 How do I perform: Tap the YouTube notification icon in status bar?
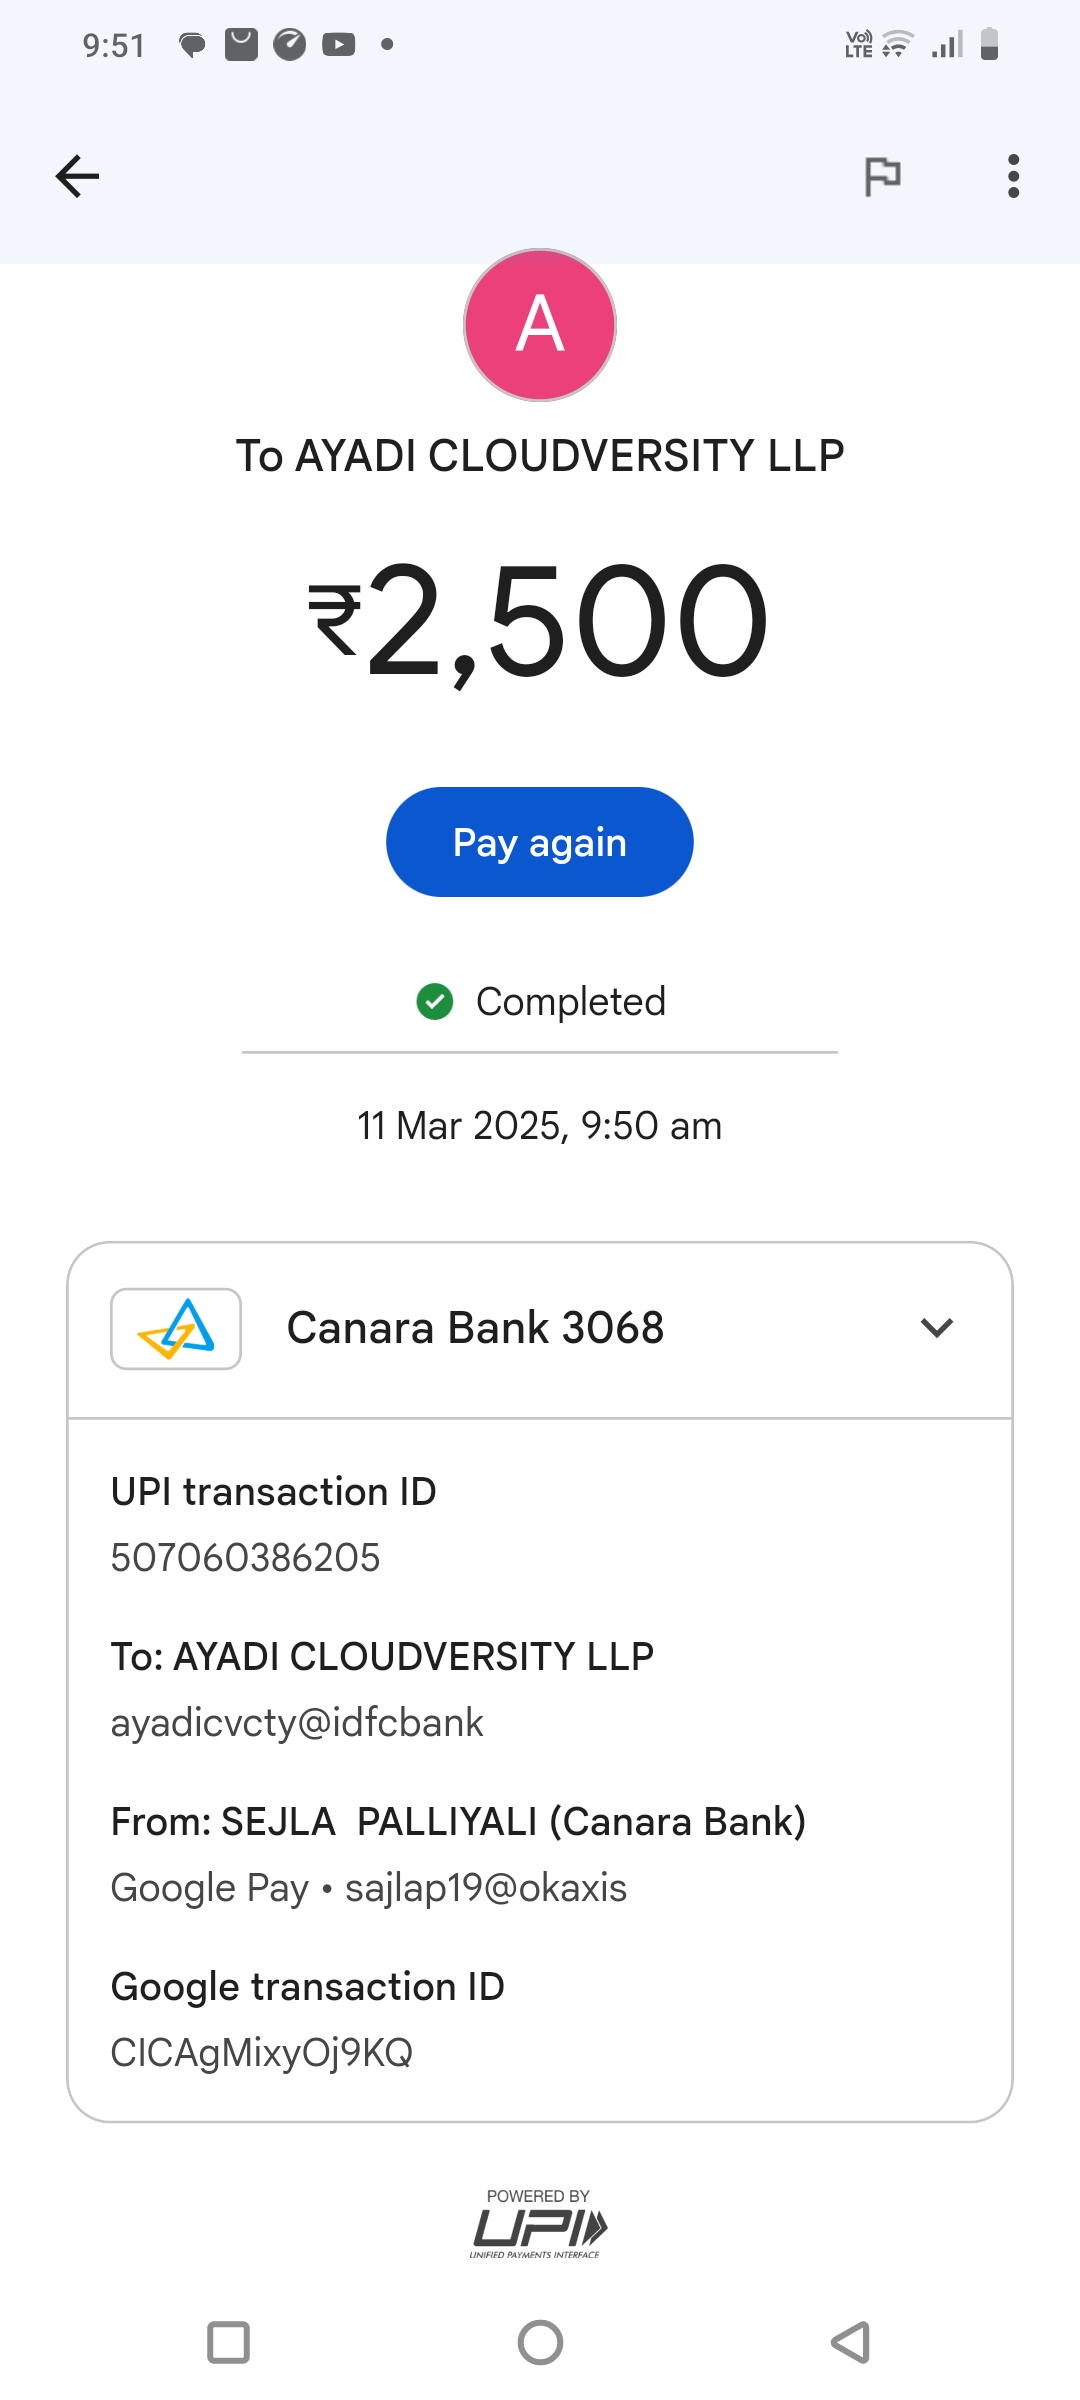[339, 45]
